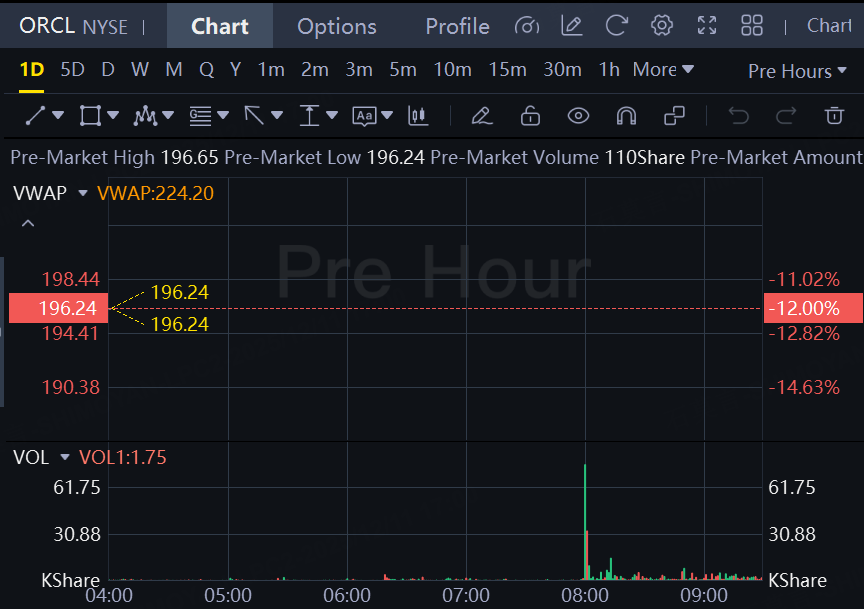
Task: Switch to the Chart tab
Action: [x=220, y=26]
